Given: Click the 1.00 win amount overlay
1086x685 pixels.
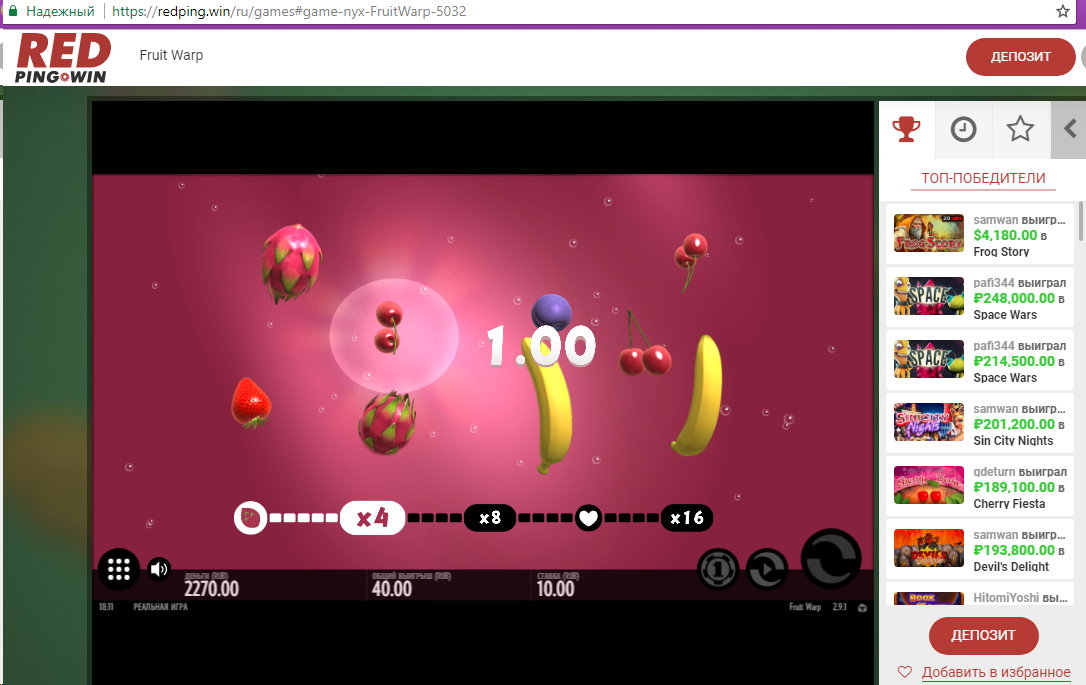Looking at the screenshot, I should (541, 346).
